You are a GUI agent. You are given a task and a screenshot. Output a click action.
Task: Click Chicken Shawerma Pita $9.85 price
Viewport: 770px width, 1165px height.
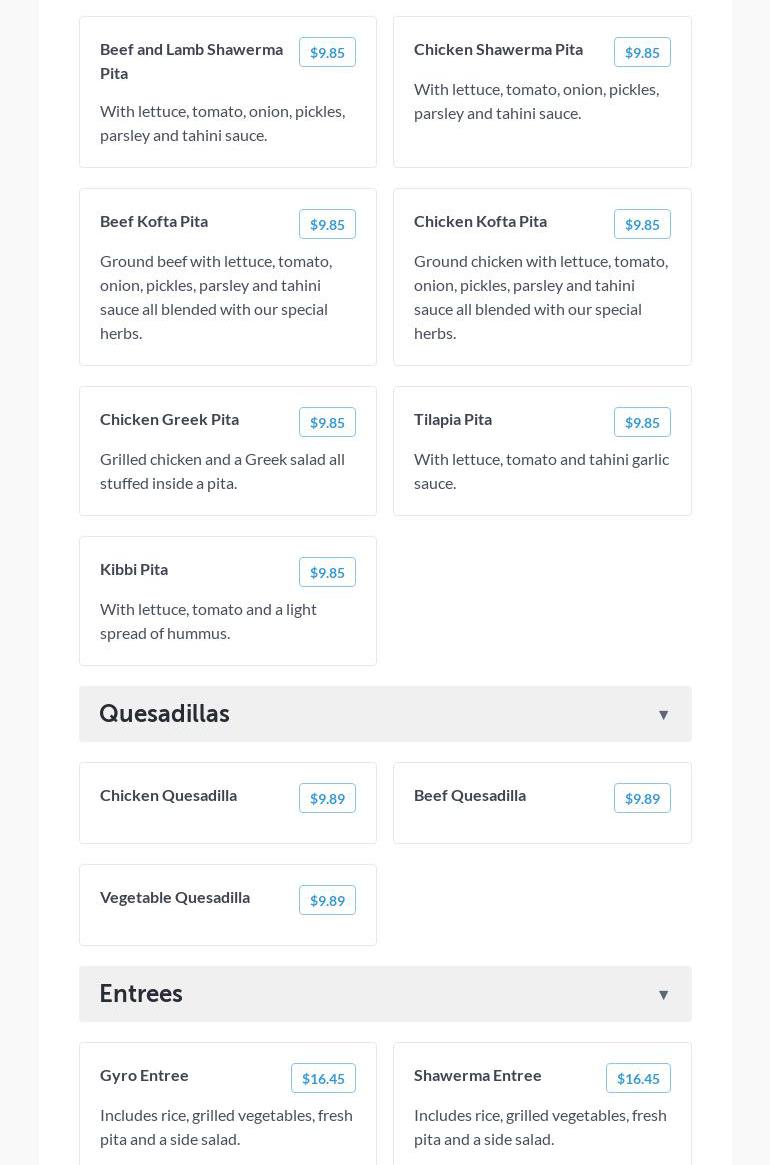tap(642, 52)
